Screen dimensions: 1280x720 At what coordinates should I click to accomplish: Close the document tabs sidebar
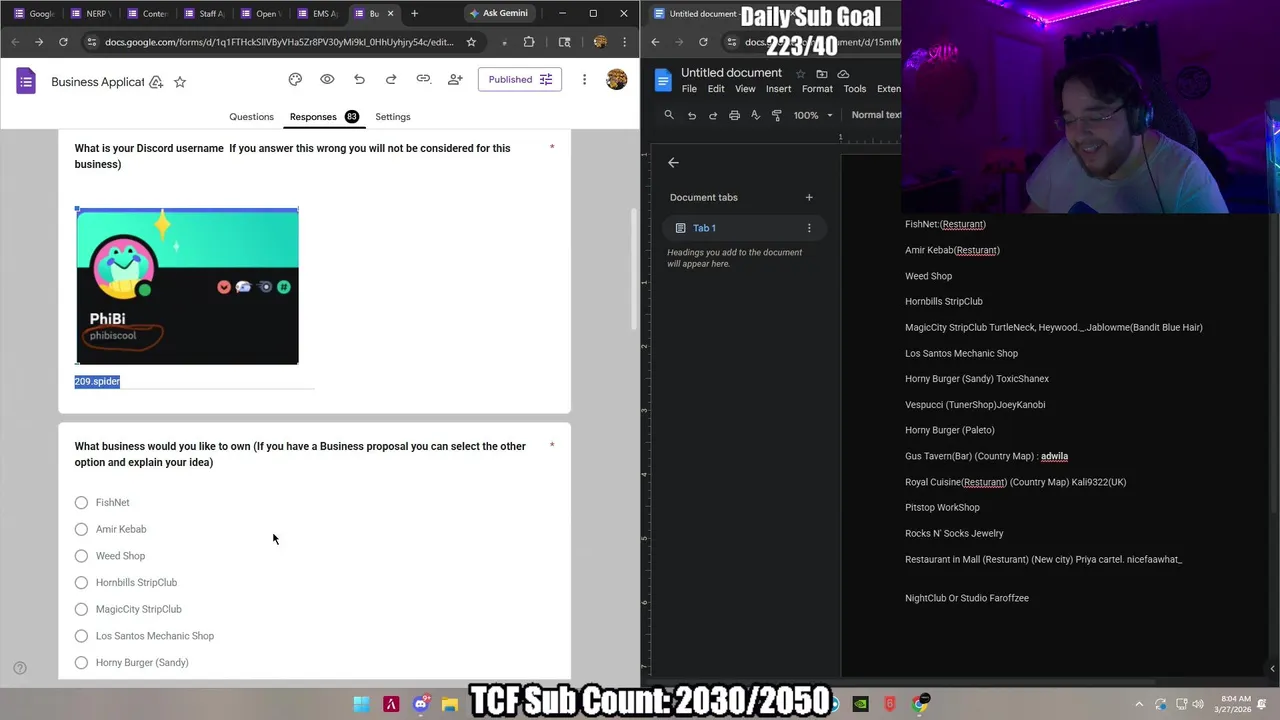pos(673,162)
